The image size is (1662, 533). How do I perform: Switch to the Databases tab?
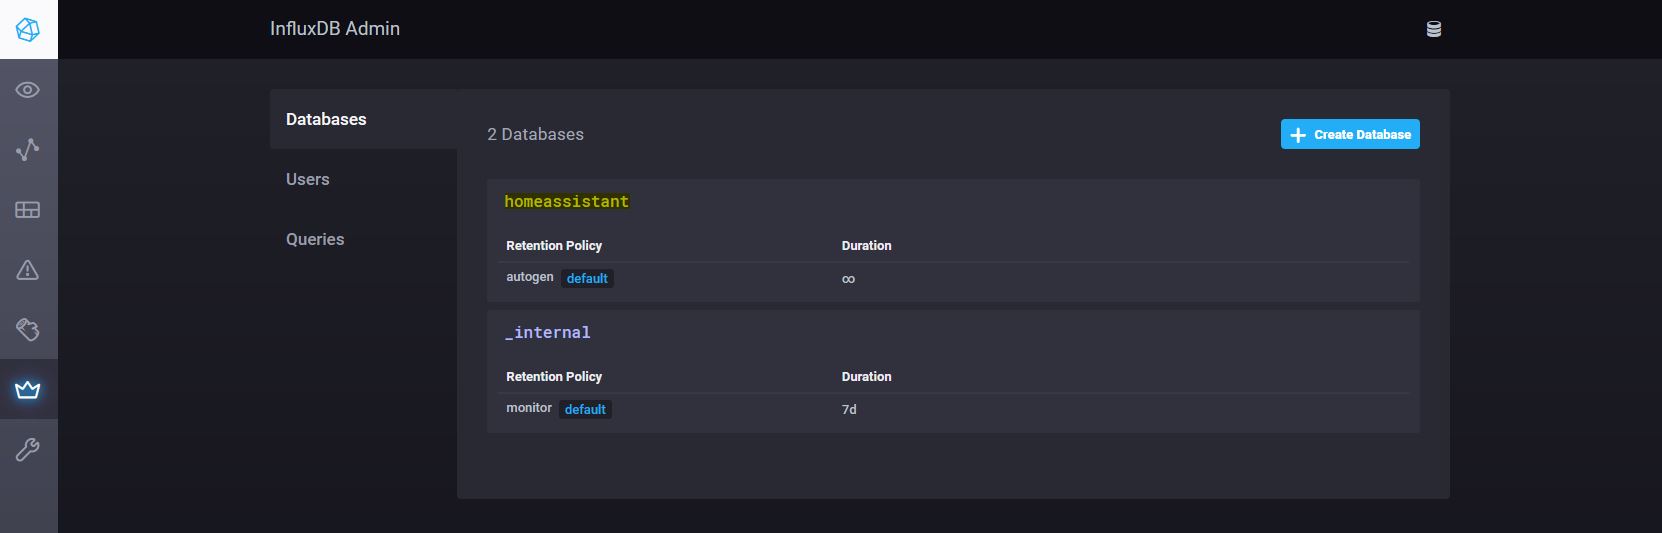tap(326, 119)
